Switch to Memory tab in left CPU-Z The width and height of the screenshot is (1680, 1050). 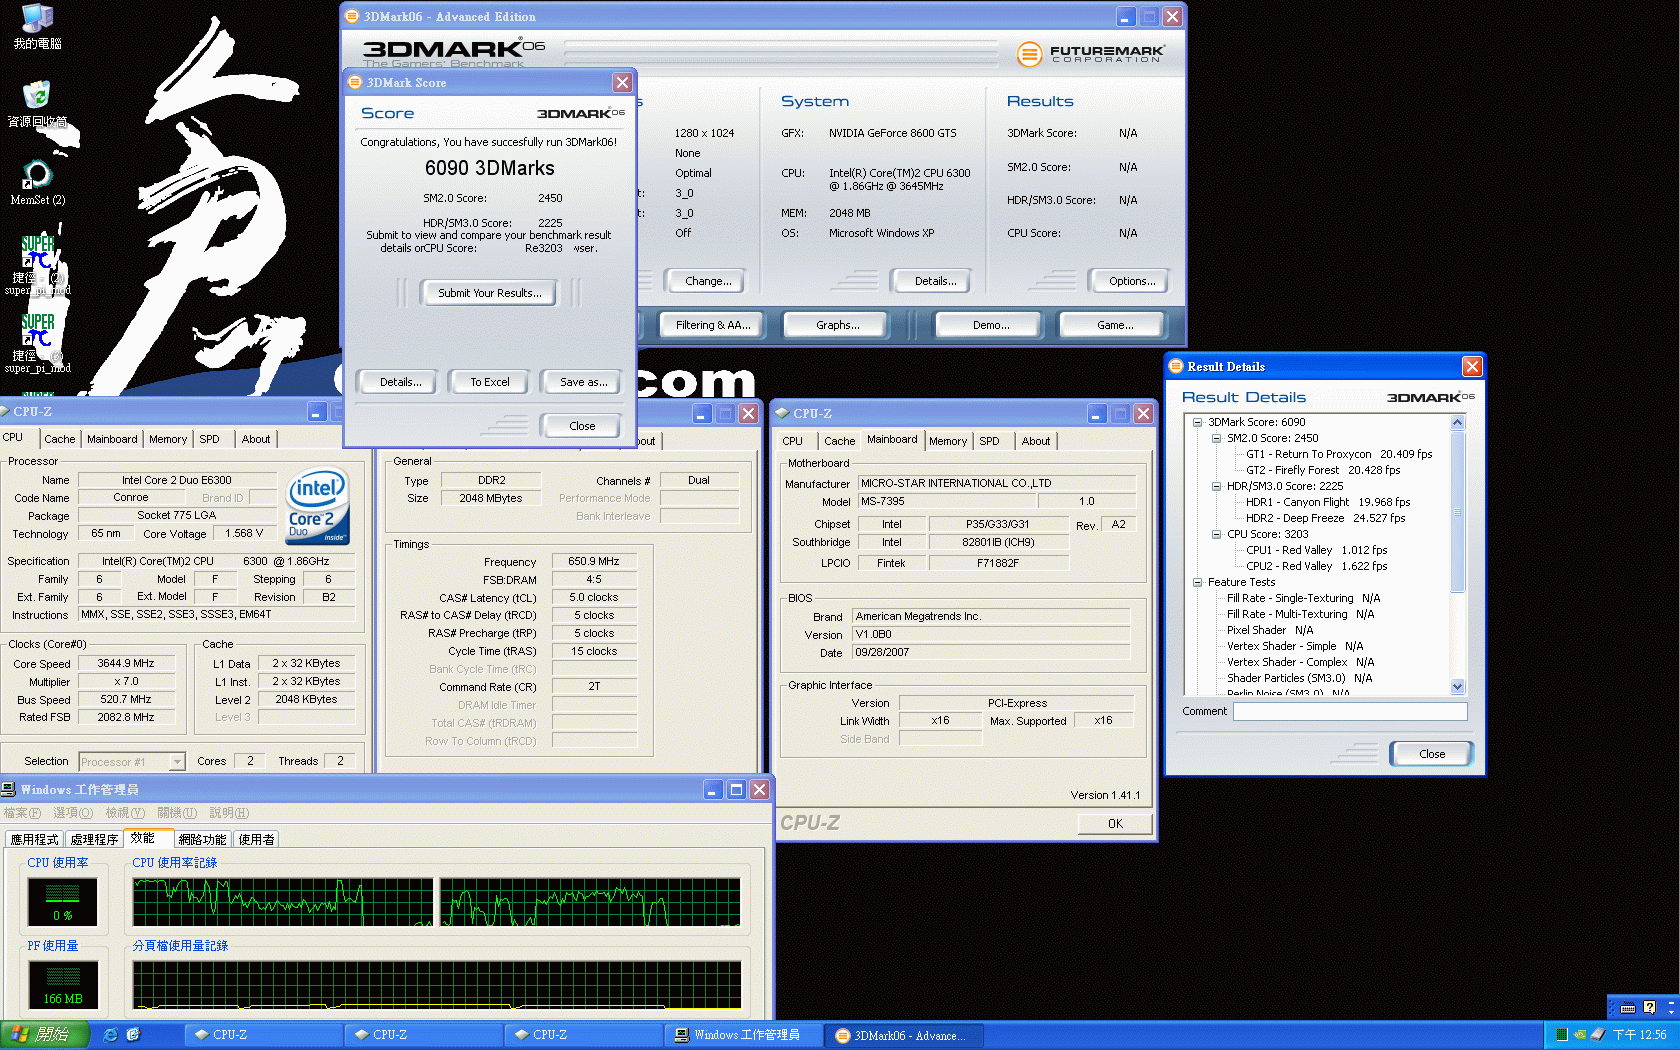168,439
